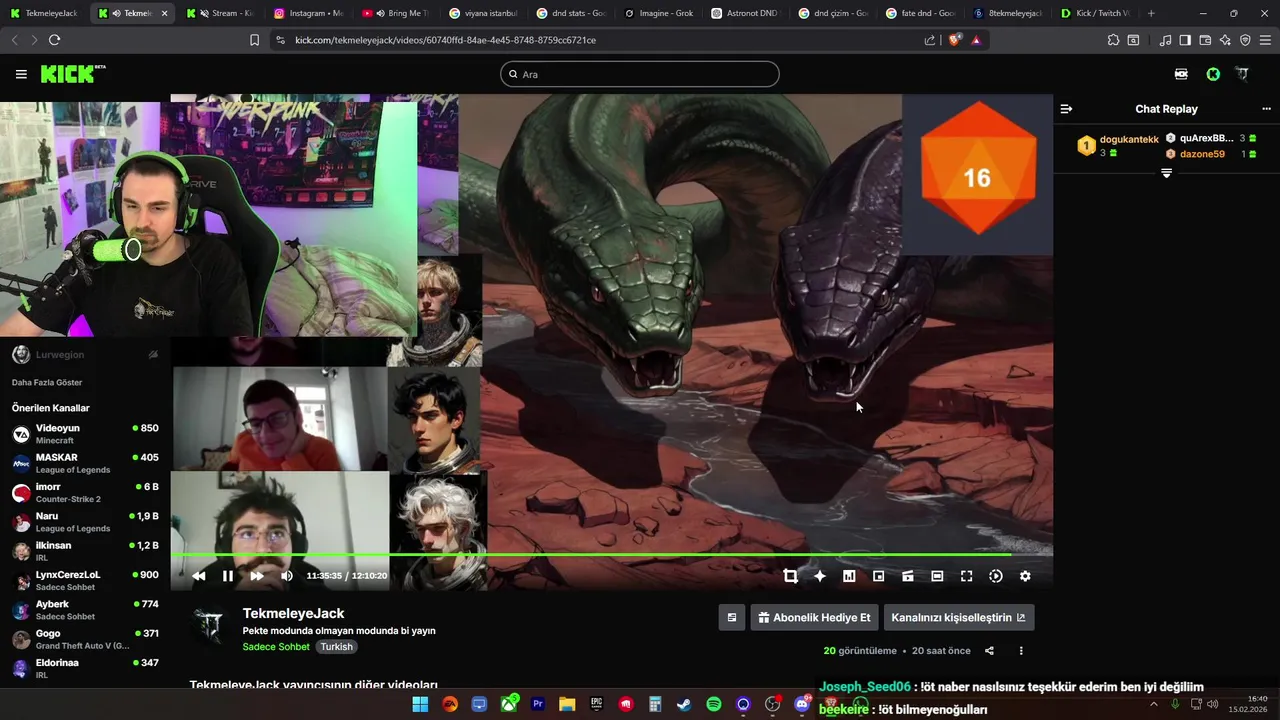Screen dimensions: 1280x720
Task: Mute the video player volume
Action: coord(287,576)
